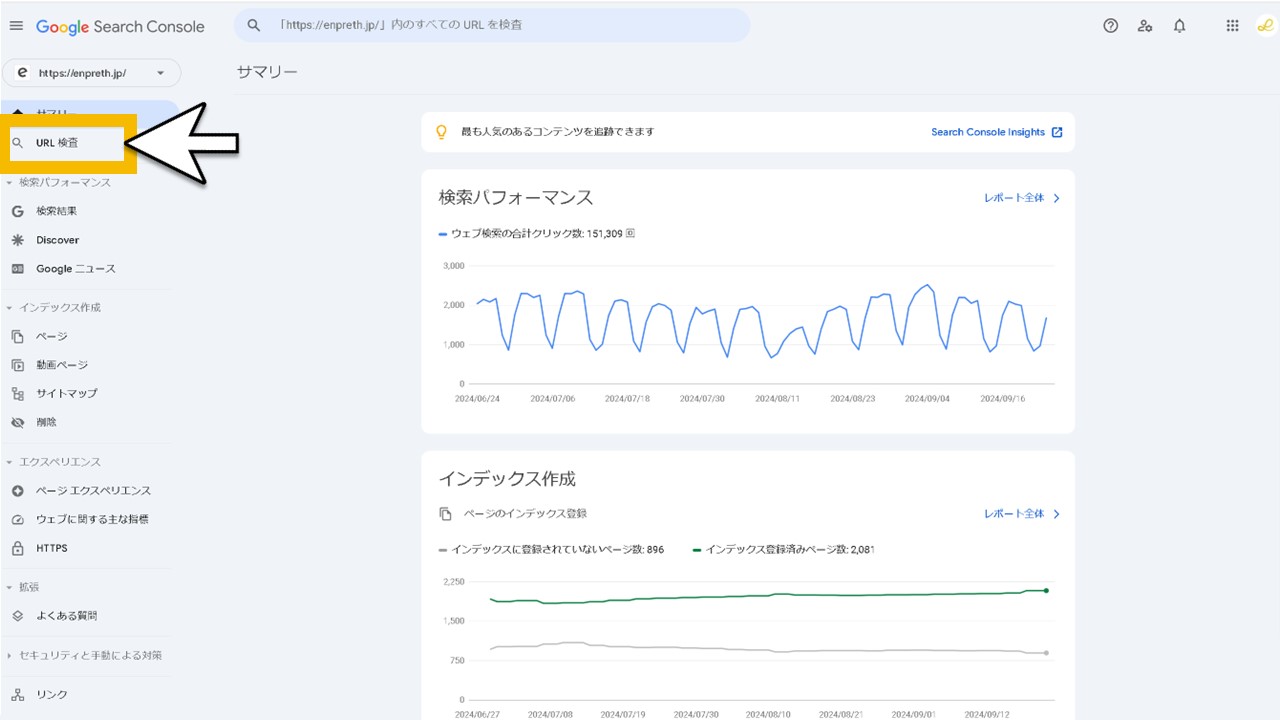Click レポート全体 for 検索パフォーマンス
This screenshot has width=1280, height=720.
[1015, 198]
